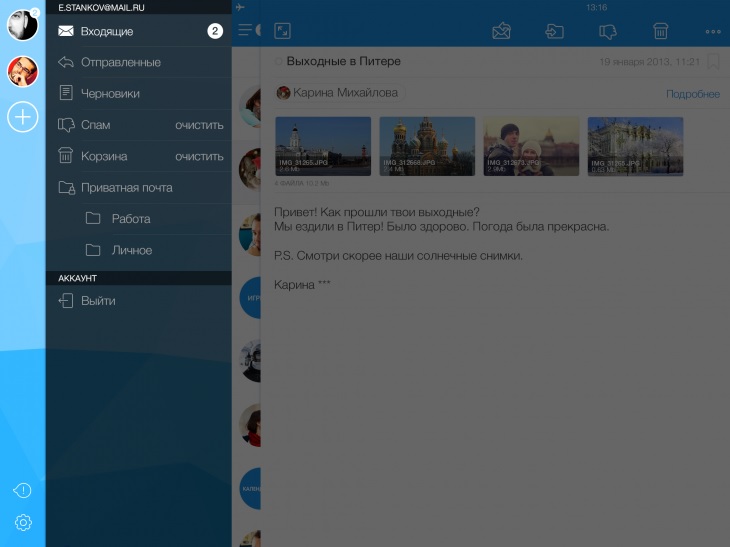730x547 pixels.
Task: Click the mark-as-unread envelope toolbar icon
Action: [502, 31]
